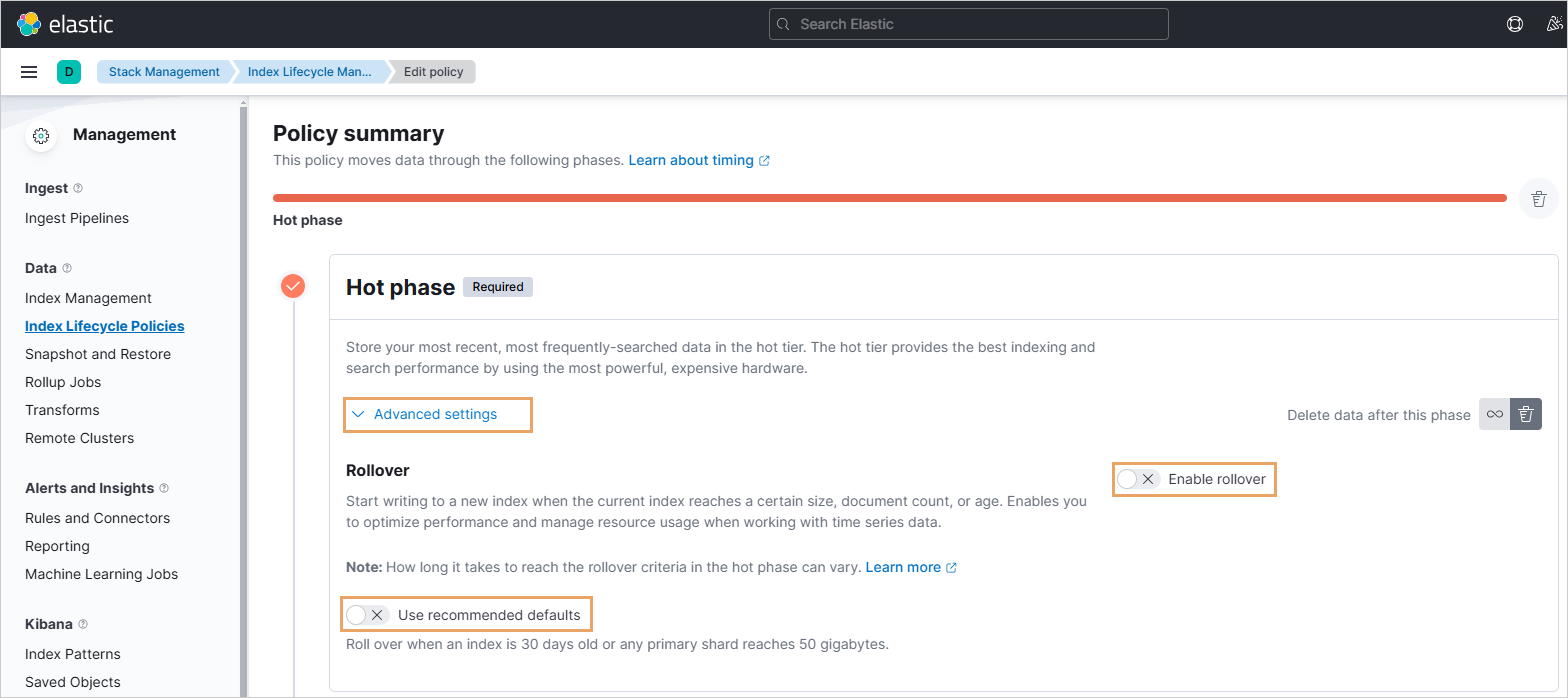The width and height of the screenshot is (1568, 698).
Task: Go to Index Lifecycle Man... breadcrumb
Action: click(310, 72)
